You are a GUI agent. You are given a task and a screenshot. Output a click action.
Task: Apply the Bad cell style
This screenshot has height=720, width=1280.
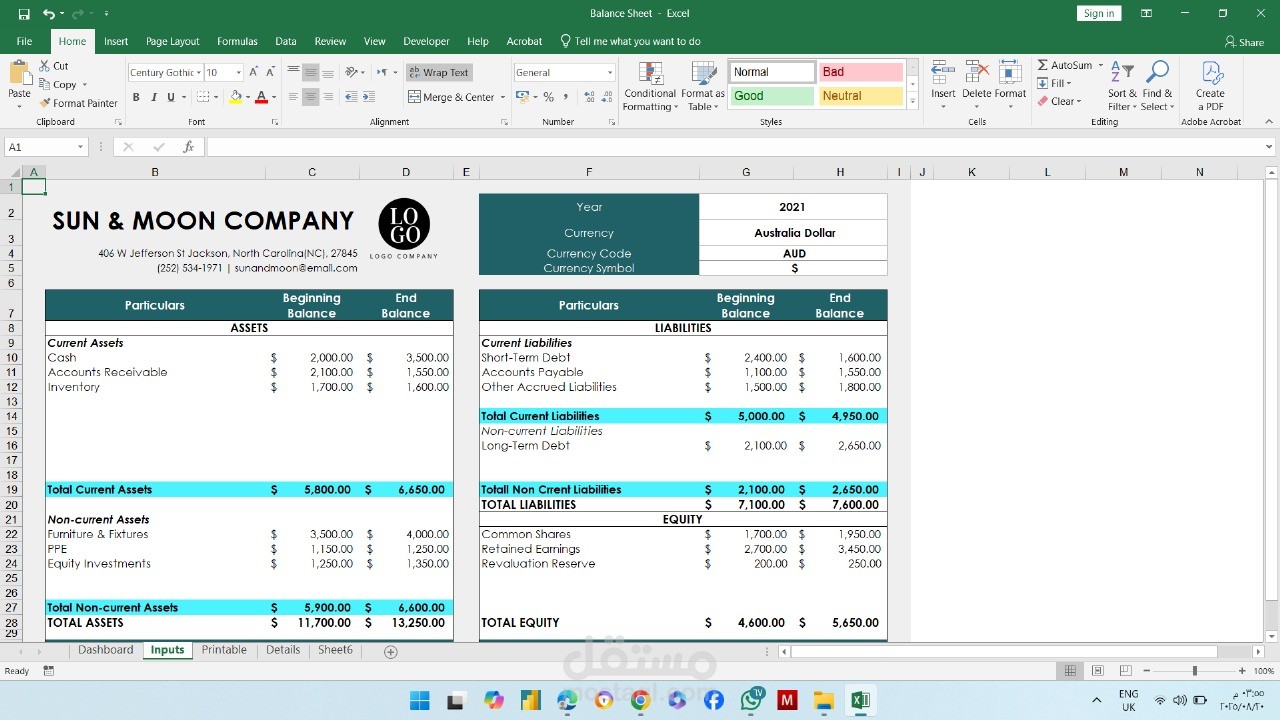point(861,72)
